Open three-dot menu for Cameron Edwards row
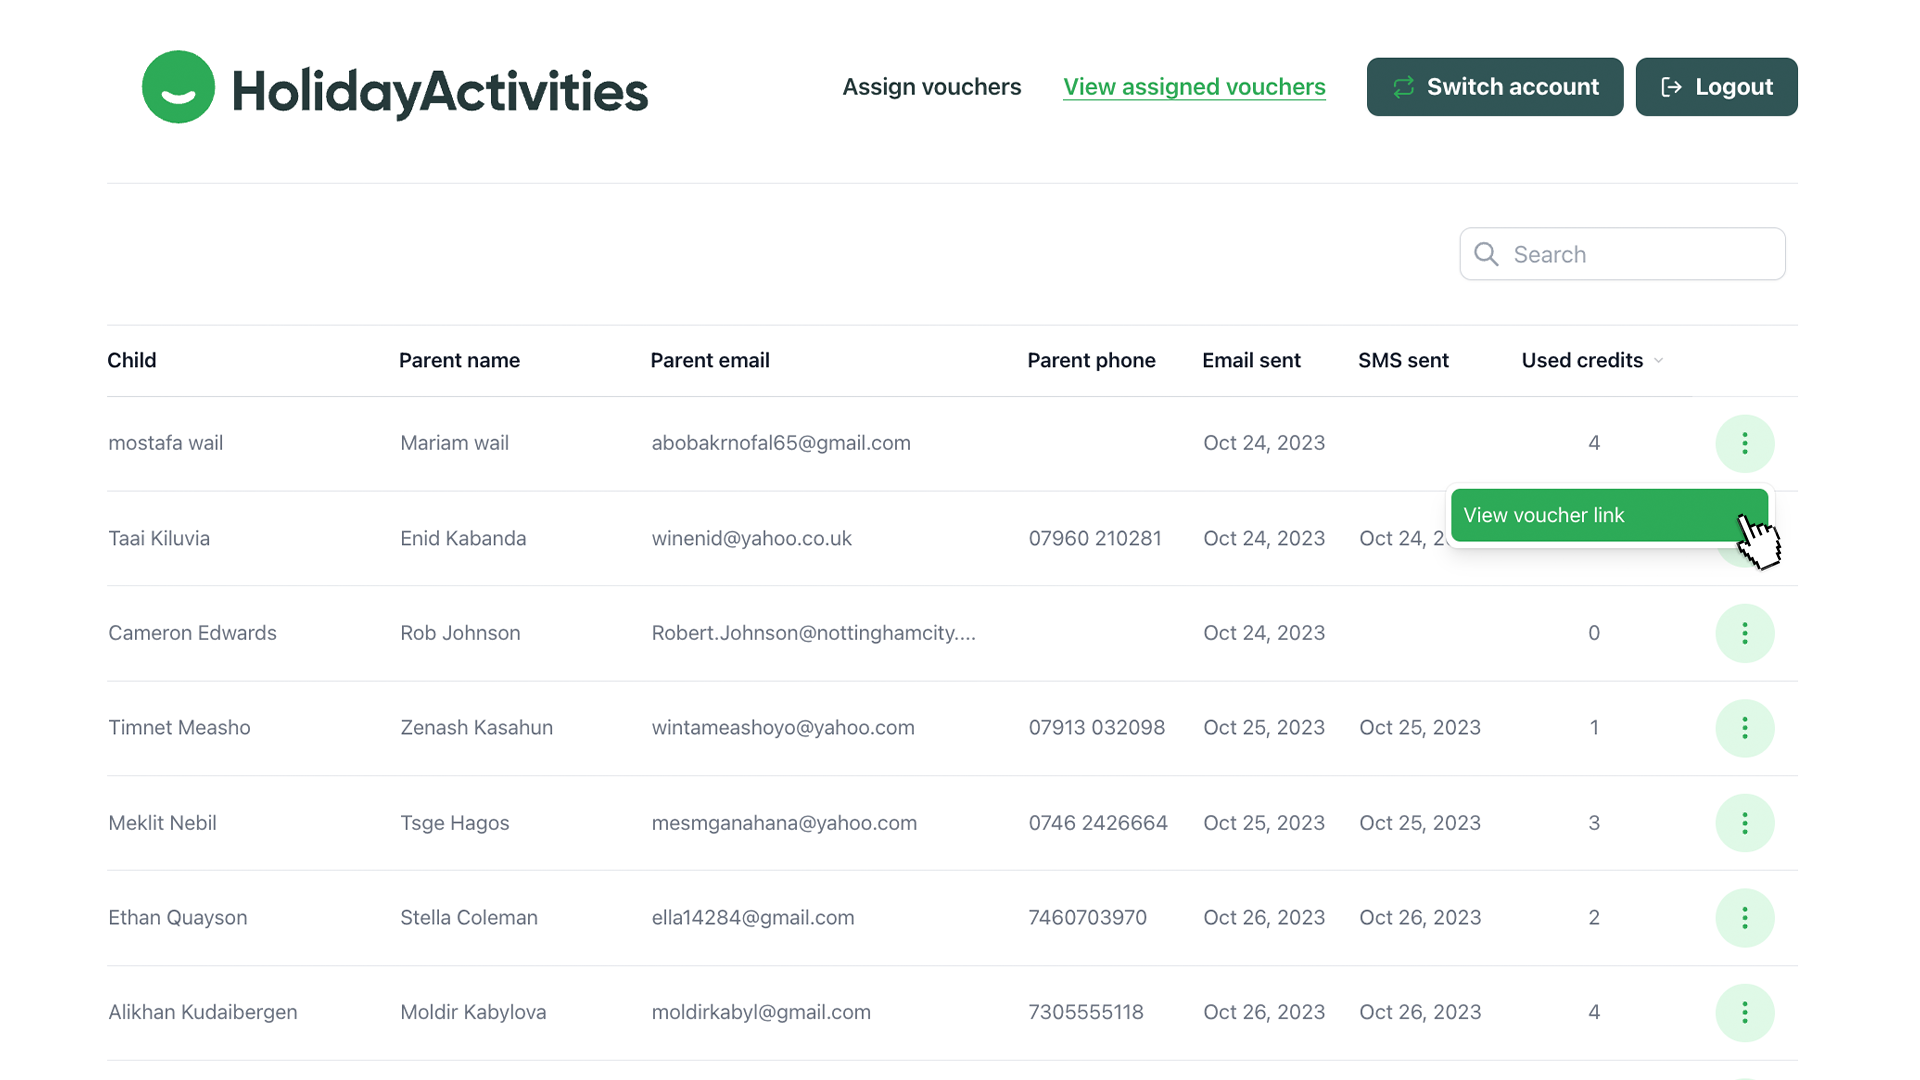1920x1080 pixels. pyautogui.click(x=1744, y=633)
